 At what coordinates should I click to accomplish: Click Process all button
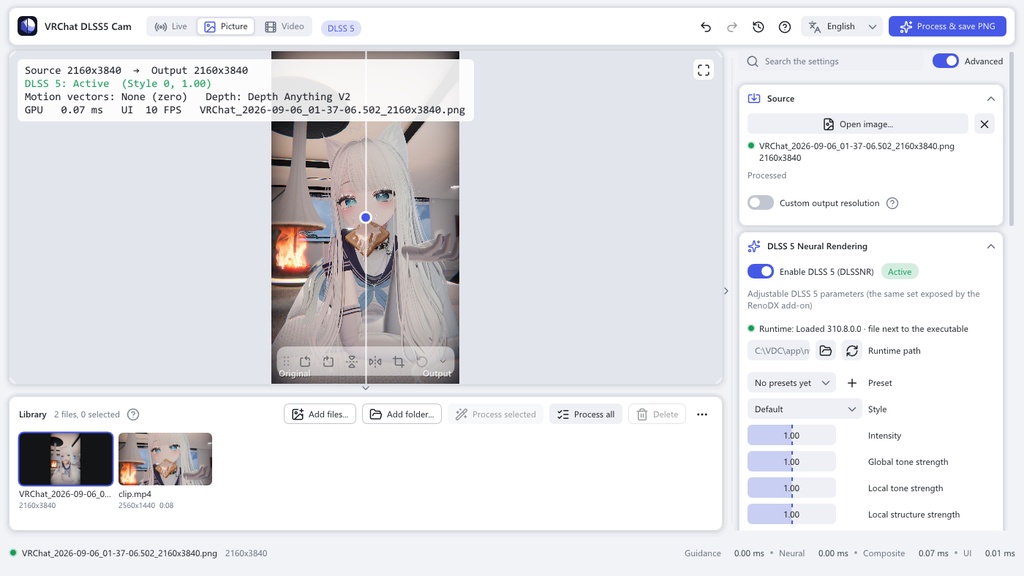pyautogui.click(x=586, y=414)
